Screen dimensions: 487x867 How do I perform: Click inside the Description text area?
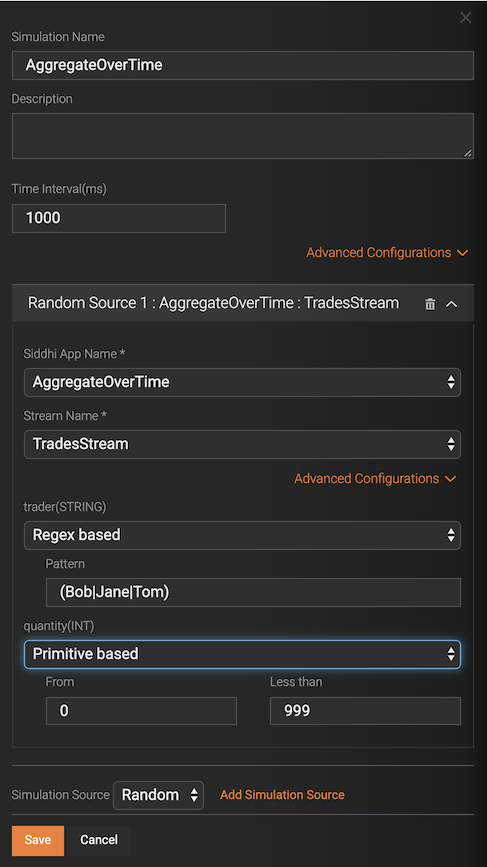243,136
